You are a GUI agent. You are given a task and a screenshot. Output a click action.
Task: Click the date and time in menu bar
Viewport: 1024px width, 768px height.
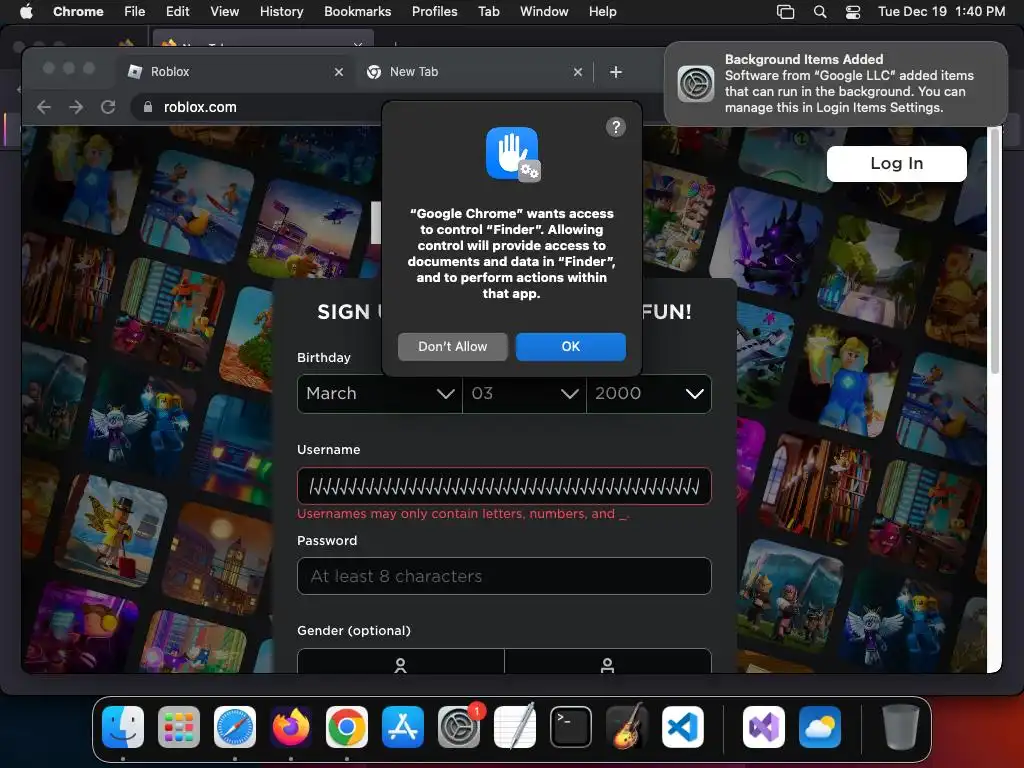click(x=941, y=12)
